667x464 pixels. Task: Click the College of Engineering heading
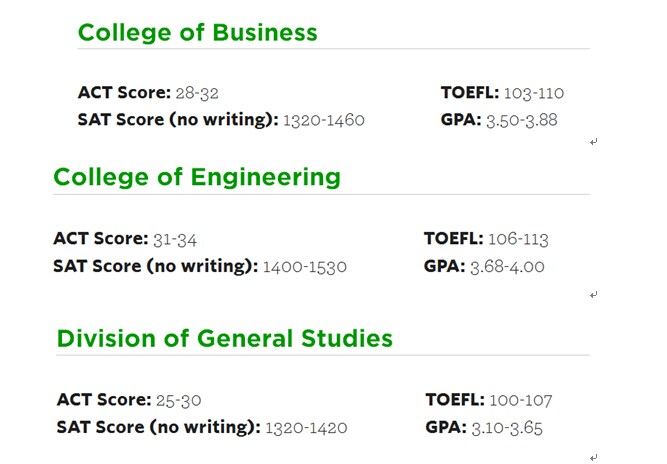click(197, 177)
